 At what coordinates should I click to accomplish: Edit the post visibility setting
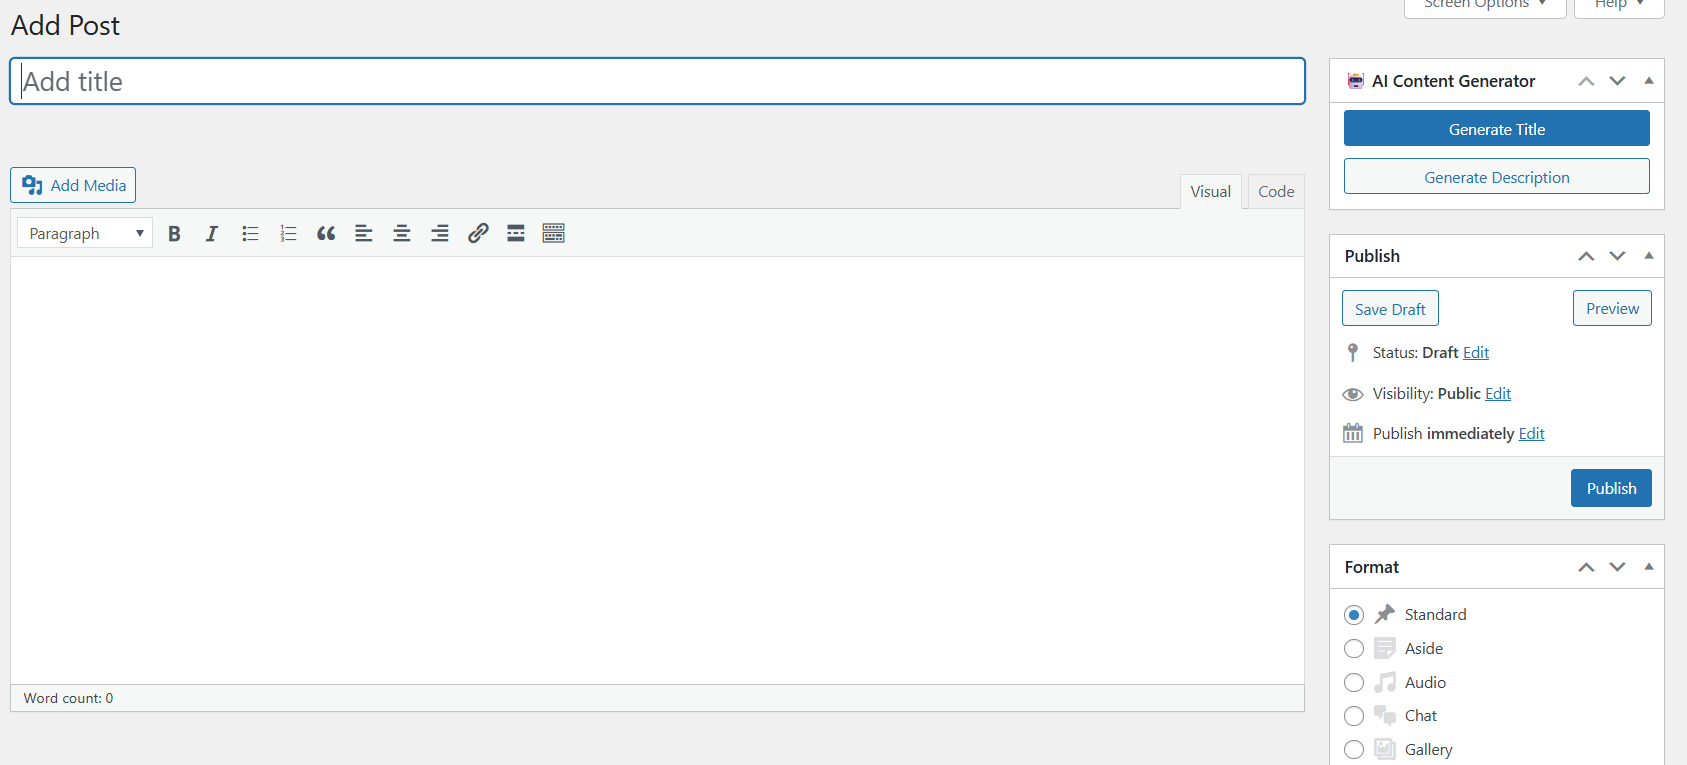[1498, 394]
